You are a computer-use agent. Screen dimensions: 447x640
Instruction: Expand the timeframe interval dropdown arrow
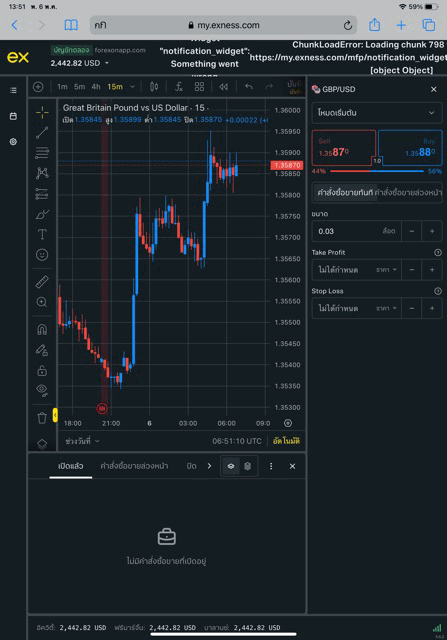coord(132,87)
